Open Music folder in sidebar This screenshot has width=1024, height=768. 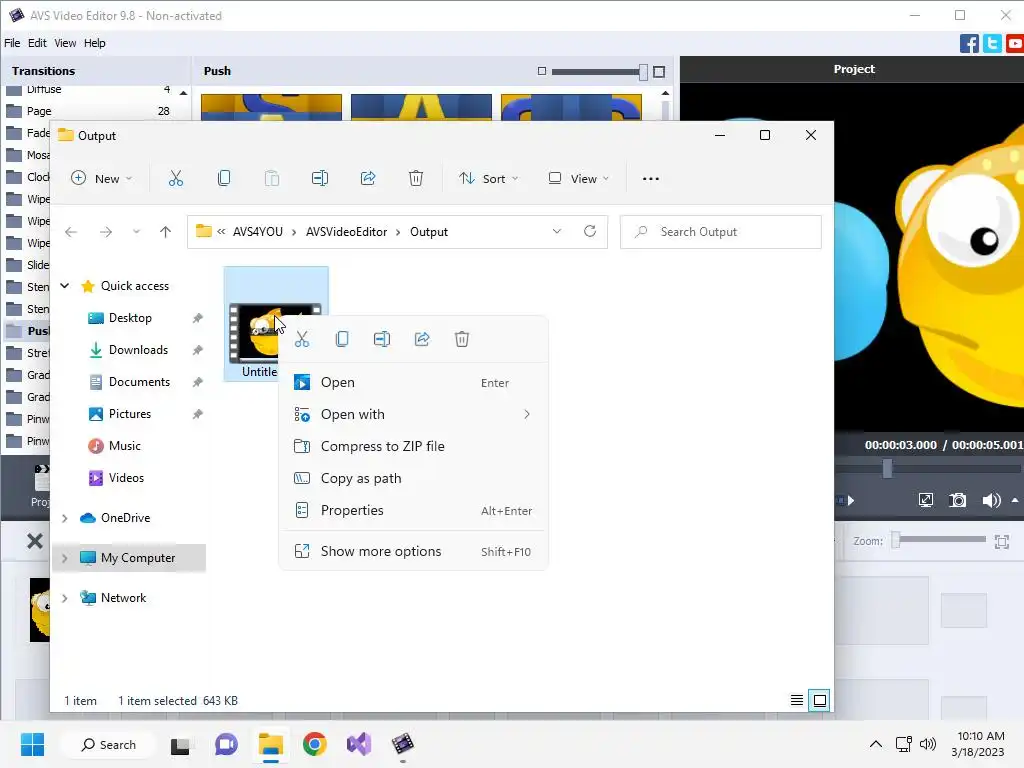124,446
